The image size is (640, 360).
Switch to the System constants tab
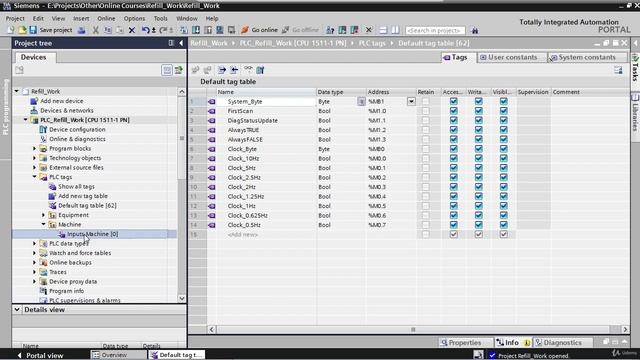coord(586,58)
